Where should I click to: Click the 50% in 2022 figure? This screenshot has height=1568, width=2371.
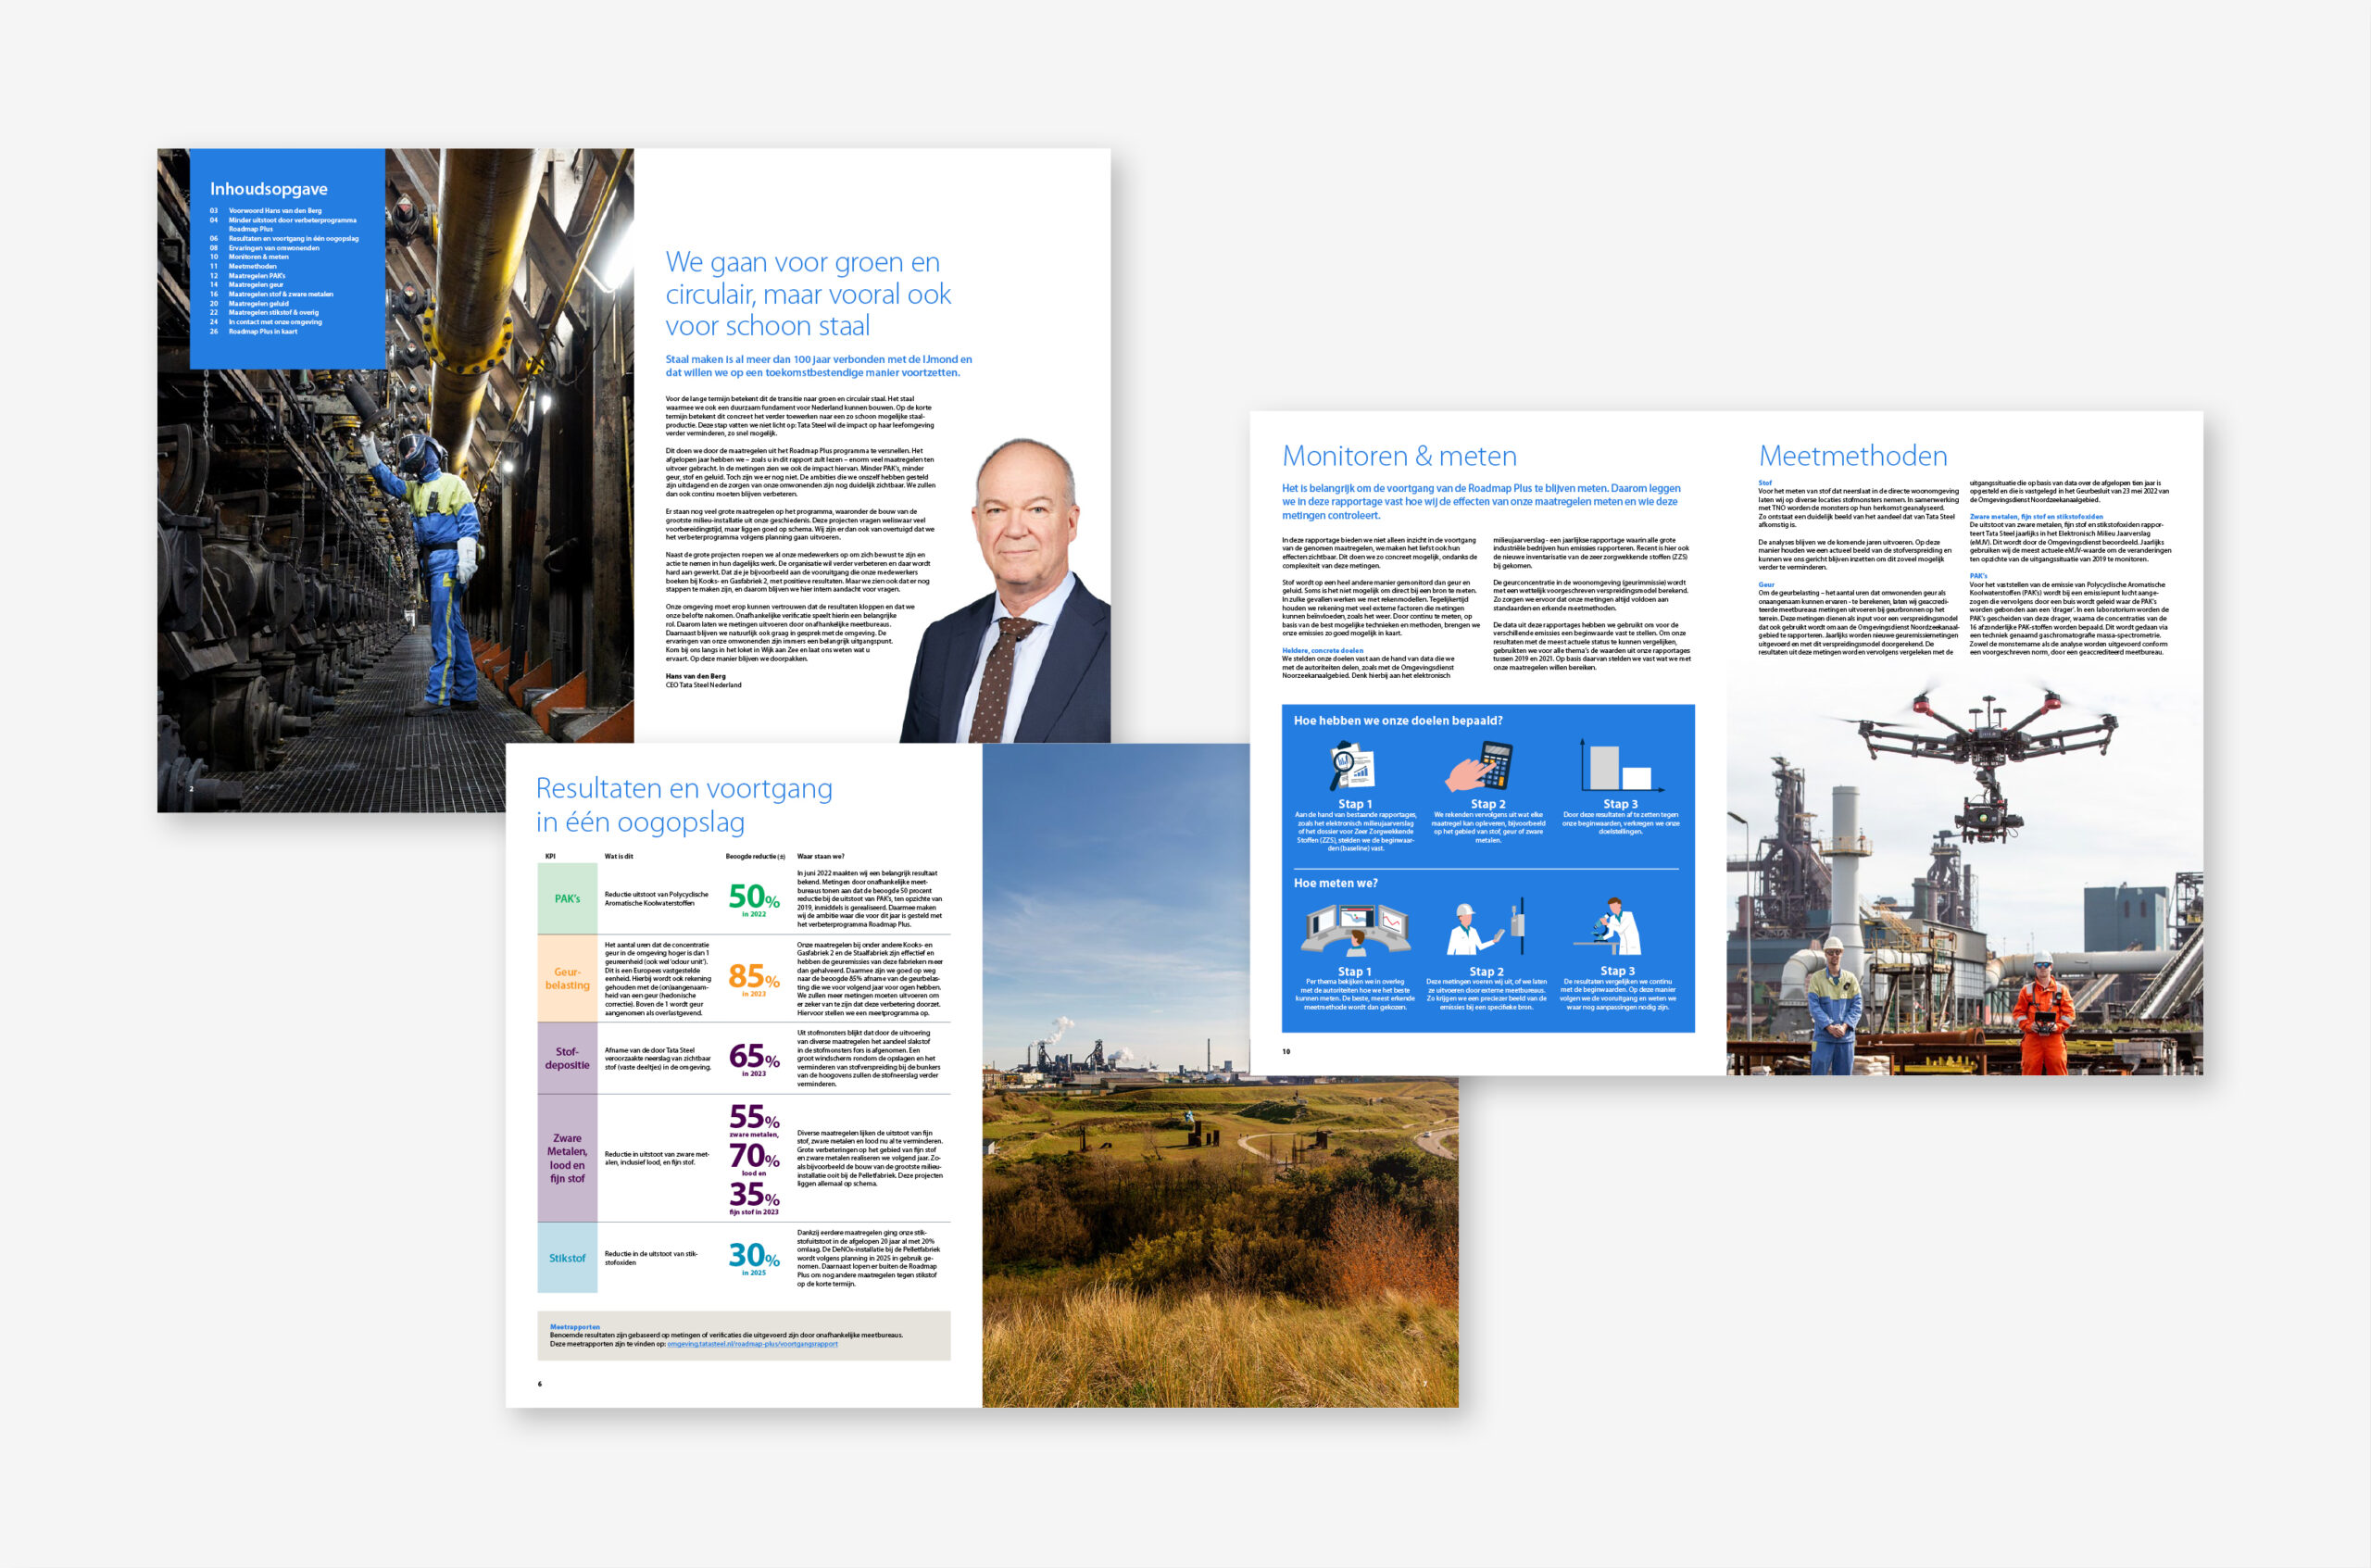754,899
